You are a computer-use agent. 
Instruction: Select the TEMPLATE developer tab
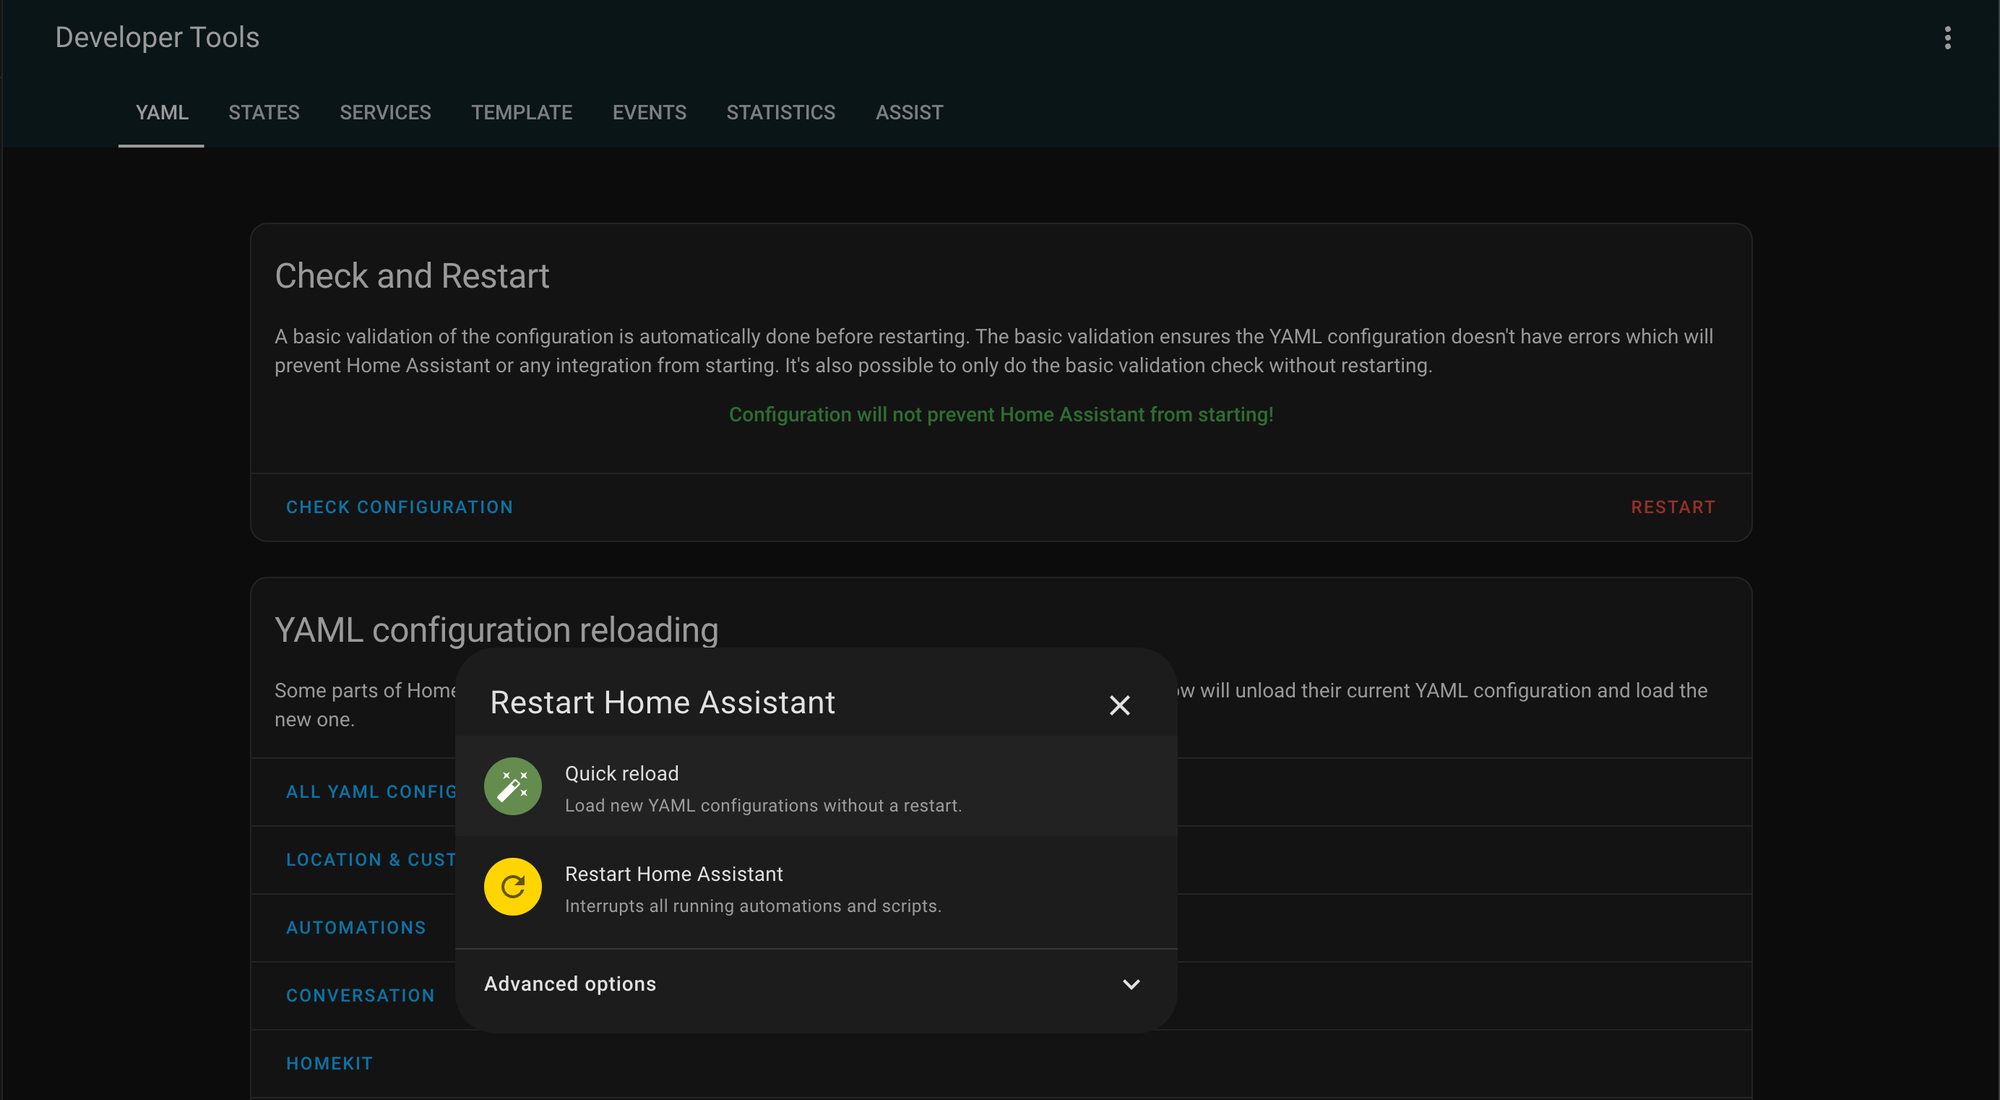coord(521,112)
